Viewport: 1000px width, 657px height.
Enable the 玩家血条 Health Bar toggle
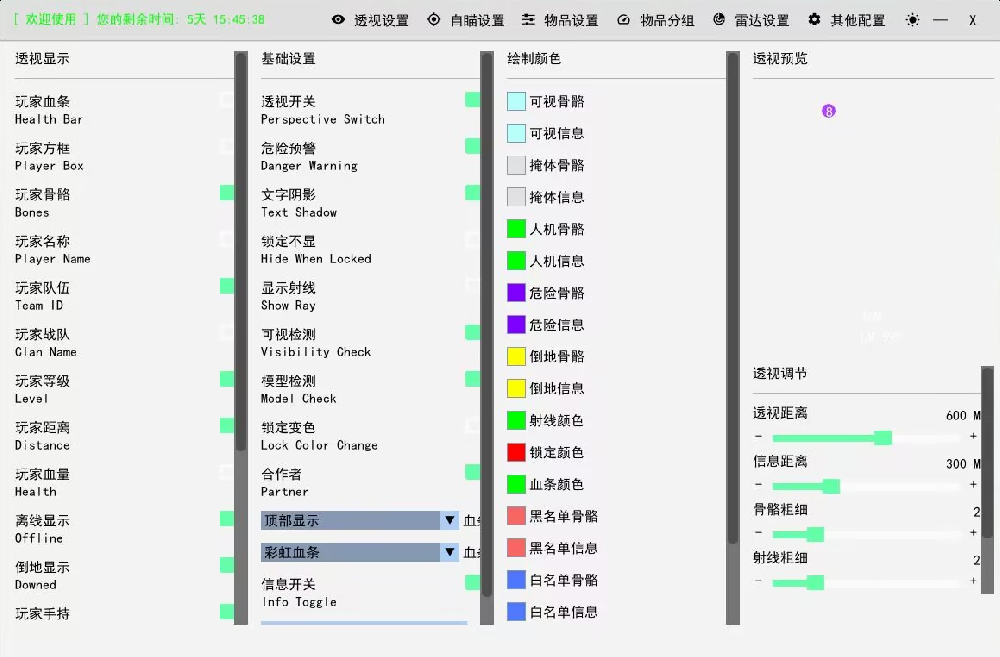point(227,100)
